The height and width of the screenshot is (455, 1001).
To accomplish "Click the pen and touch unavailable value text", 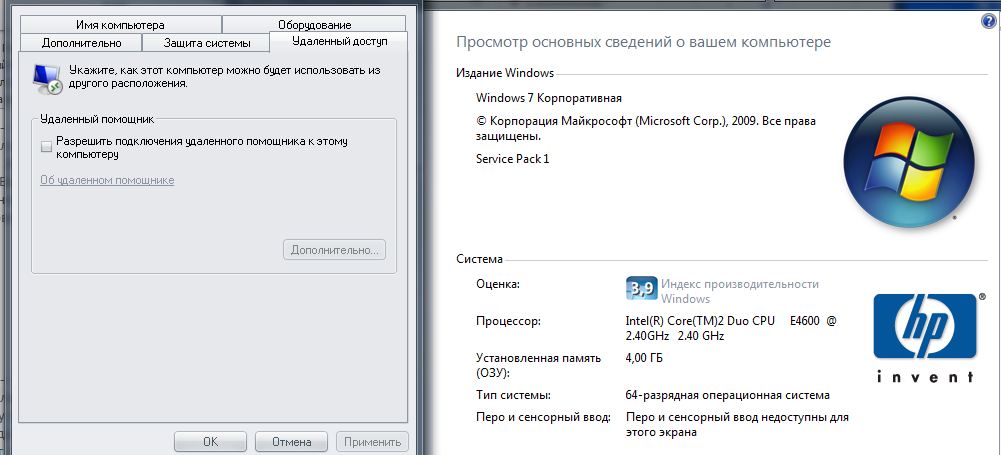I will pyautogui.click(x=737, y=425).
